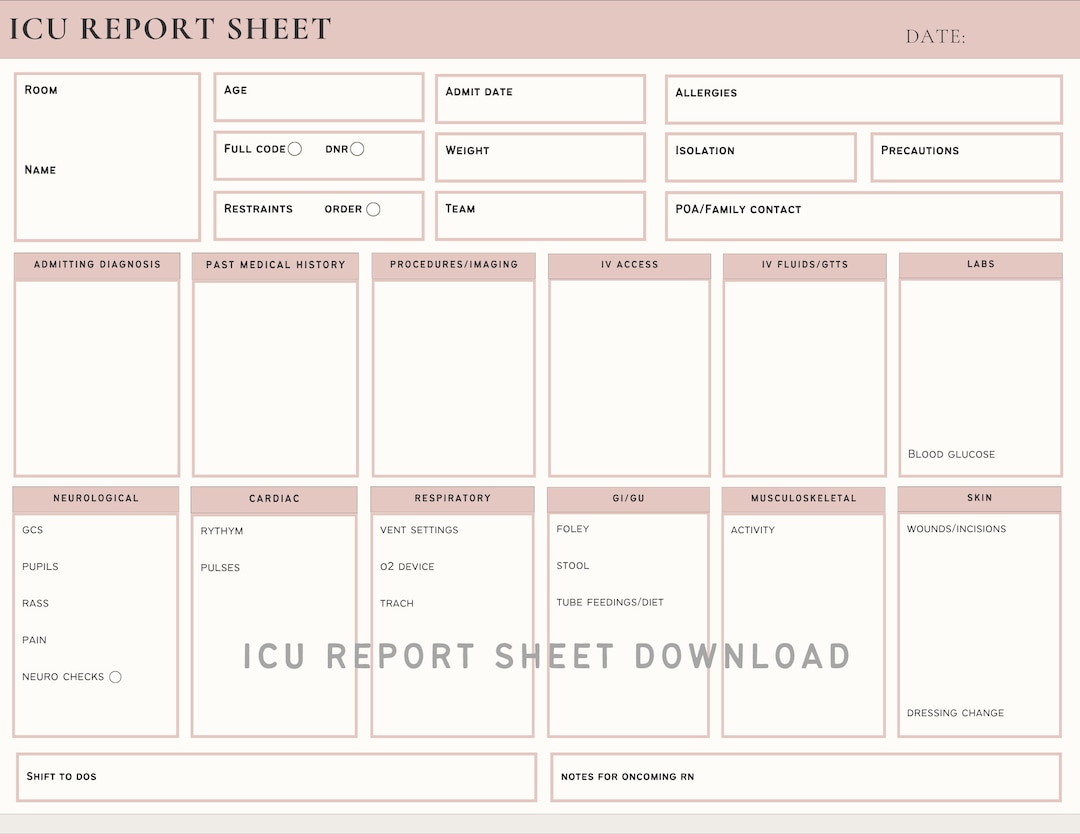Click the Weight input box

click(540, 156)
